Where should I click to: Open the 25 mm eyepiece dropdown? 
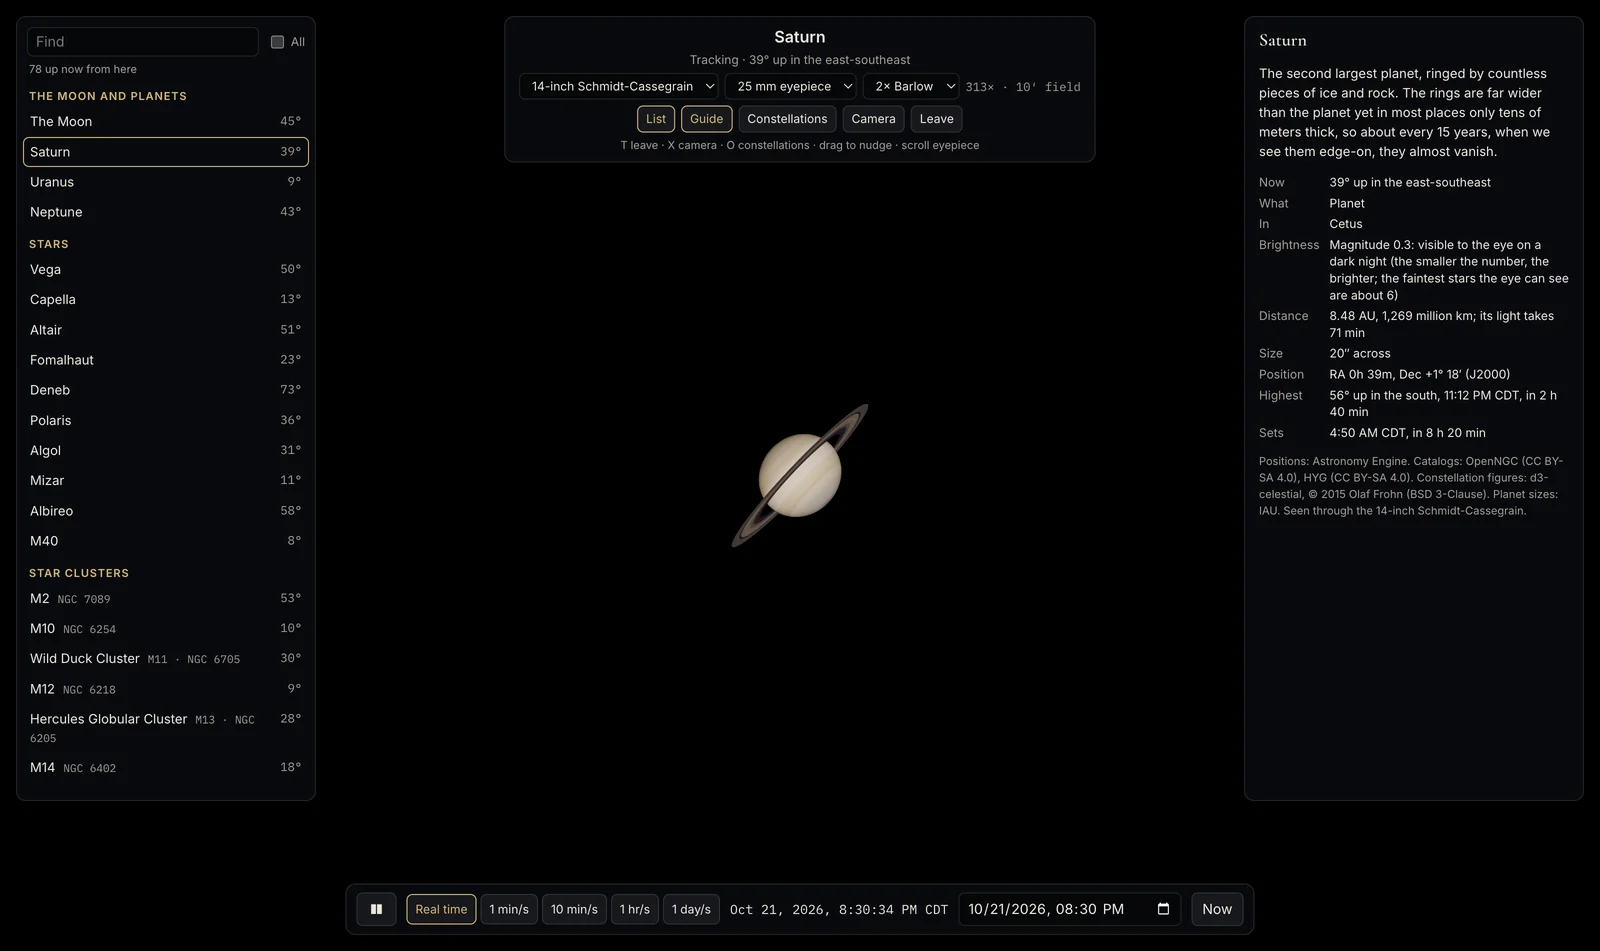pyautogui.click(x=791, y=87)
